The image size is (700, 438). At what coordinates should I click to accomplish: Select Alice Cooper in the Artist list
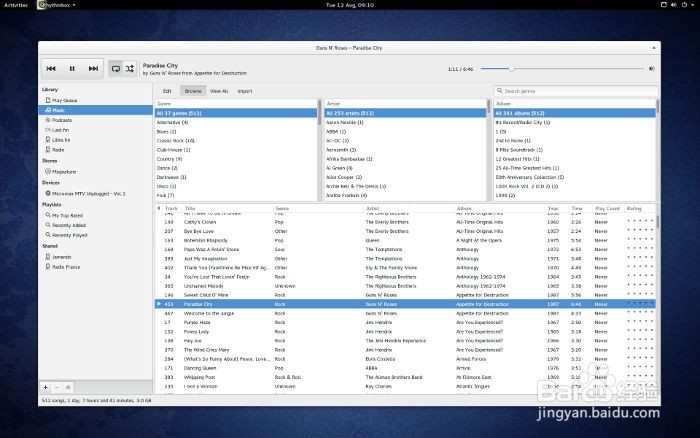coord(405,177)
